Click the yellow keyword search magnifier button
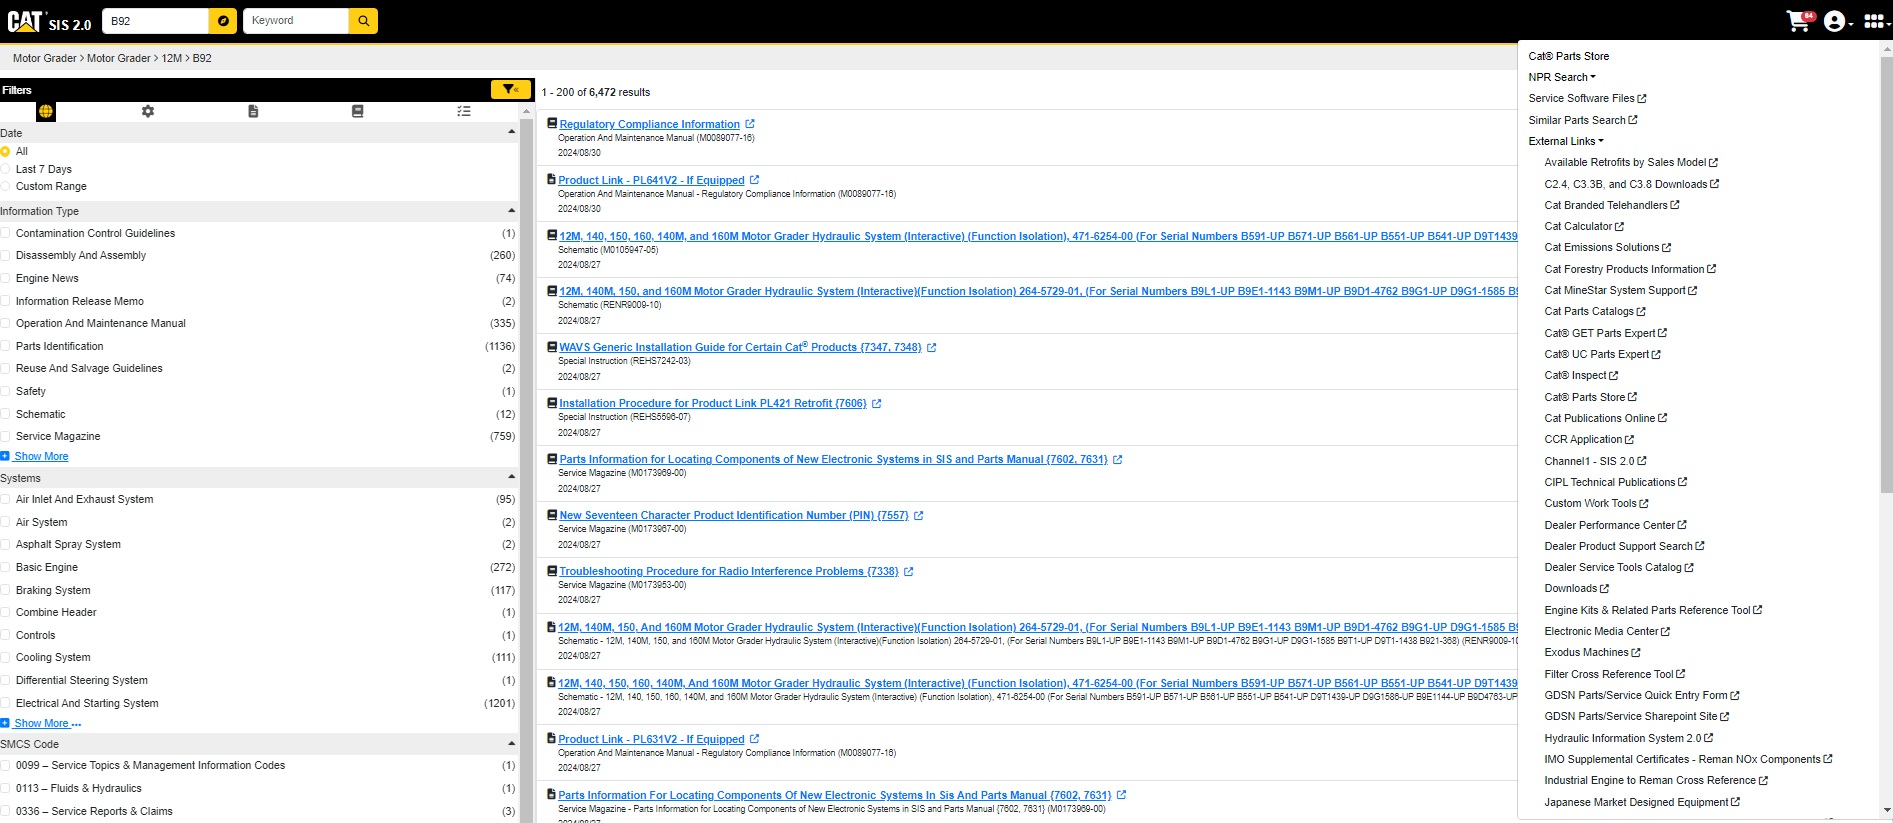 tap(363, 21)
